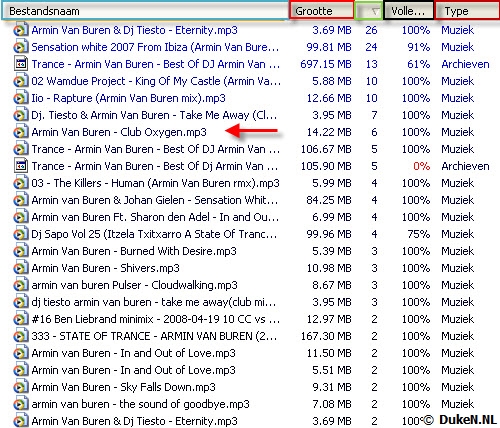The image size is (500, 428).
Task: Select the Armin Van Buren - Shivers.mp3 filename
Action: coord(105,268)
